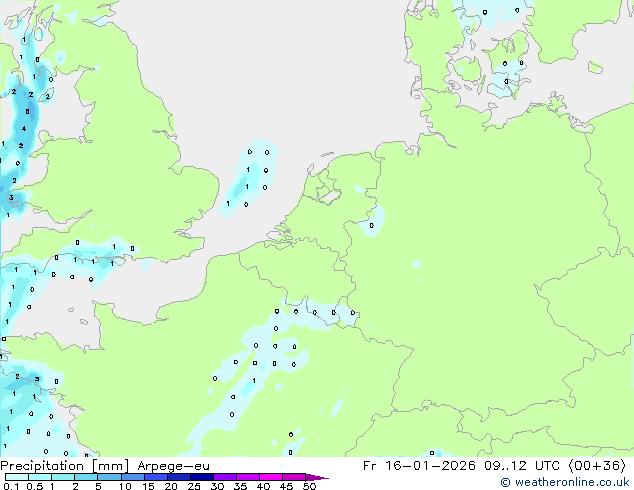Click the 'Fr 16-01-2026' date text
Screen dimensions: 634x490
pos(419,466)
